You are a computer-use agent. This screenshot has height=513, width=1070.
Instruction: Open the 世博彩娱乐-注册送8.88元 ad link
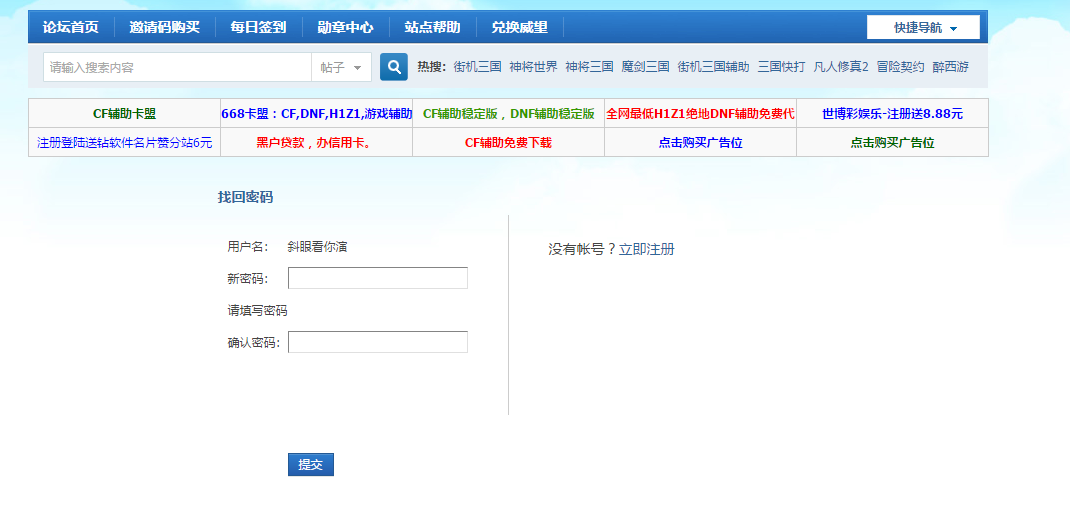click(892, 114)
